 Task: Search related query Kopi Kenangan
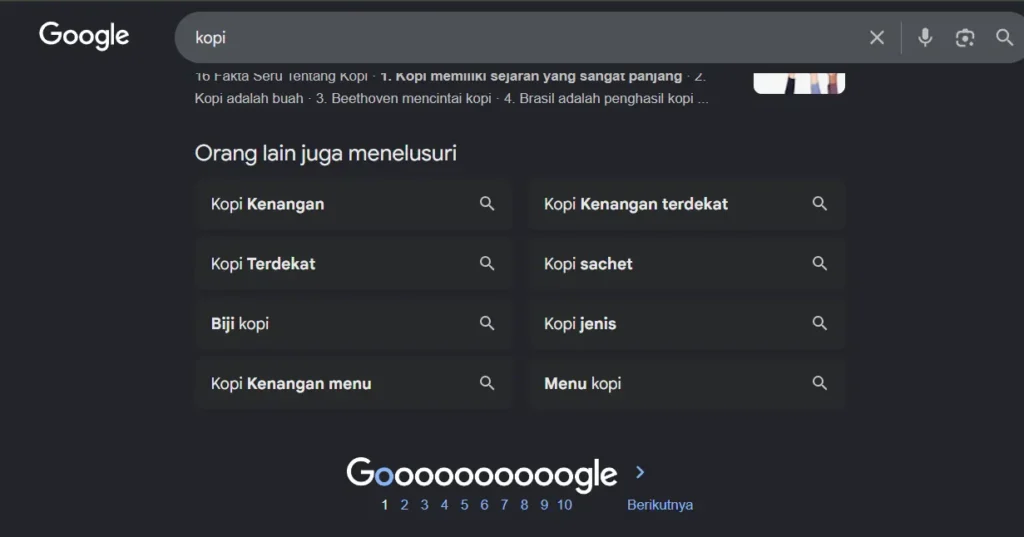coord(353,204)
